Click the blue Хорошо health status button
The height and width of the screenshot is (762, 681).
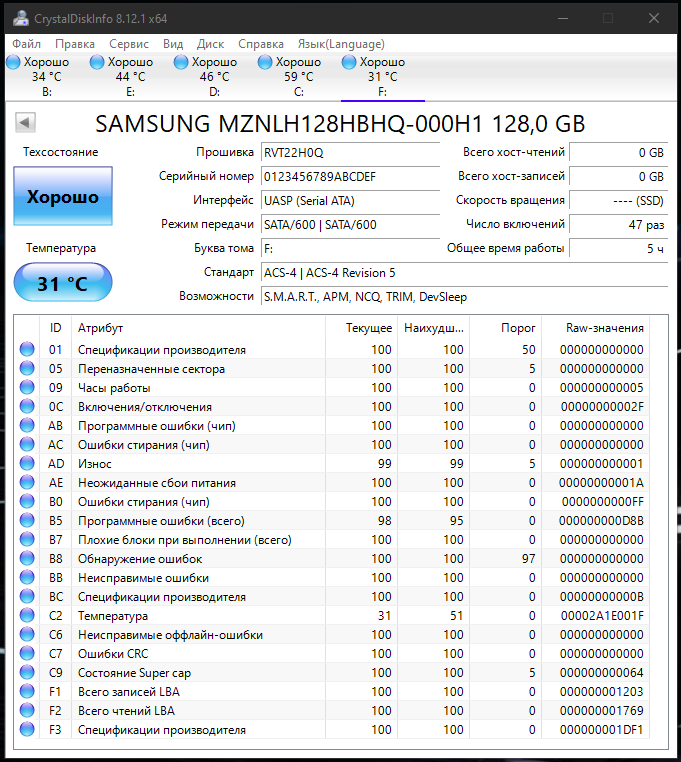click(x=63, y=197)
